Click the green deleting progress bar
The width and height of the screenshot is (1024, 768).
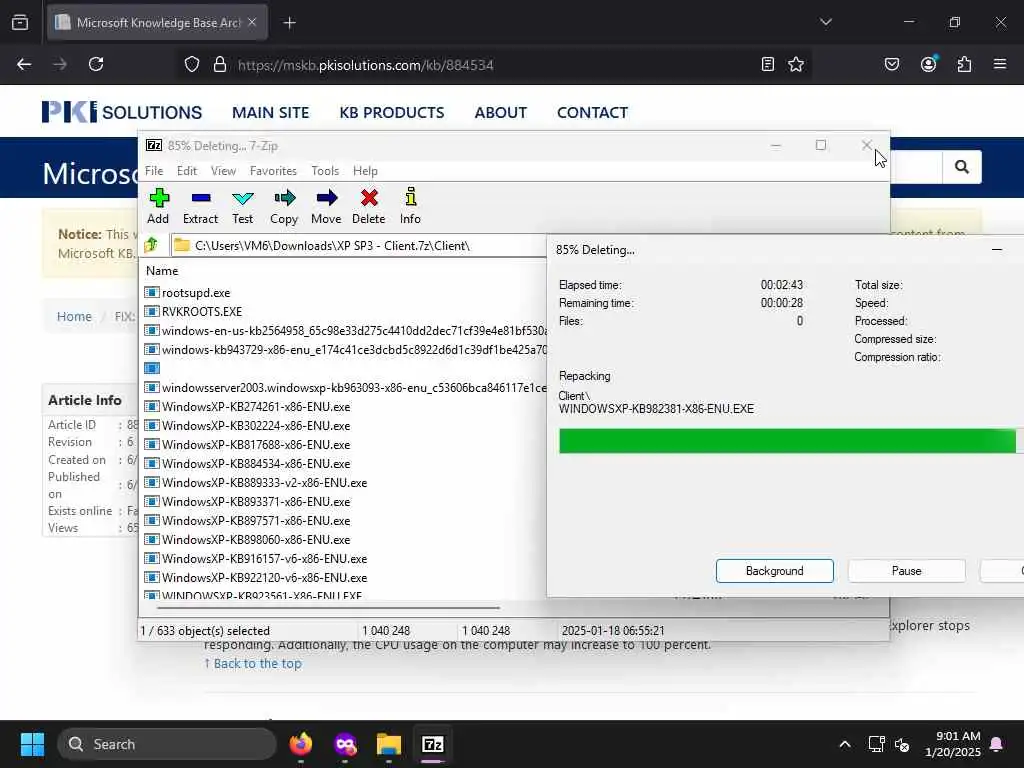(x=787, y=441)
